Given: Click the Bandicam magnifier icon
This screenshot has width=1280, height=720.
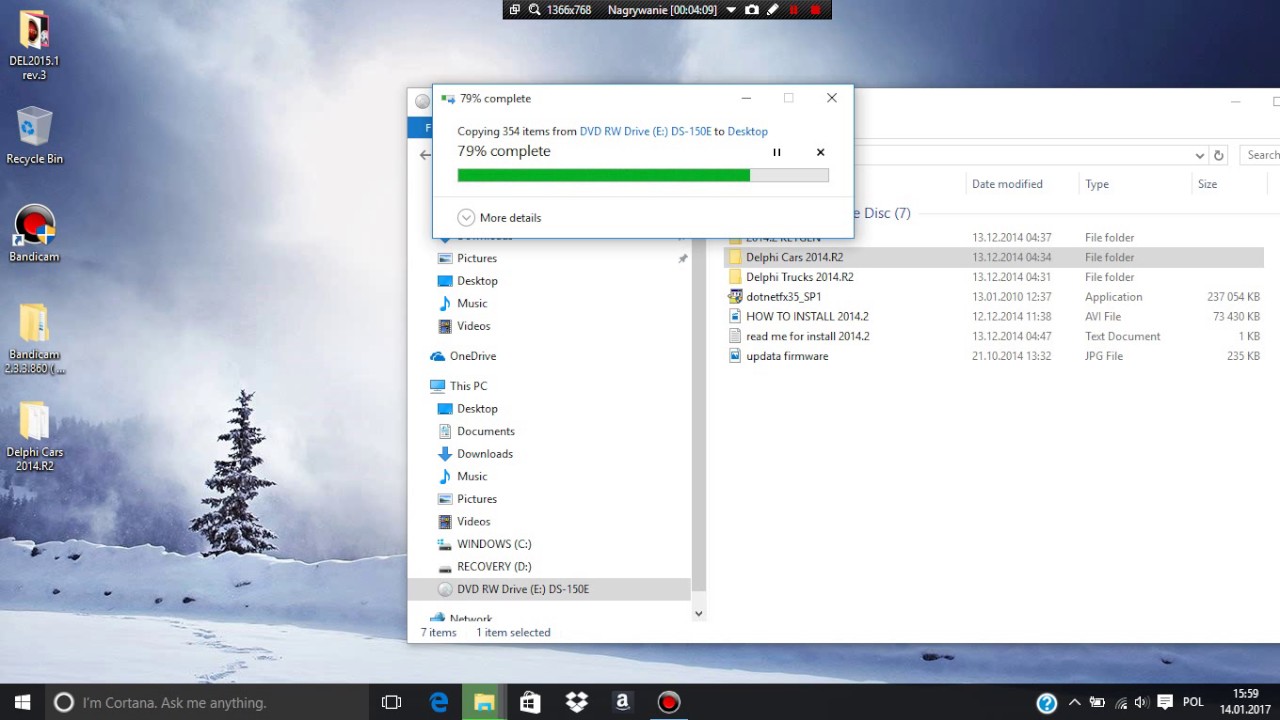Looking at the screenshot, I should coord(535,9).
